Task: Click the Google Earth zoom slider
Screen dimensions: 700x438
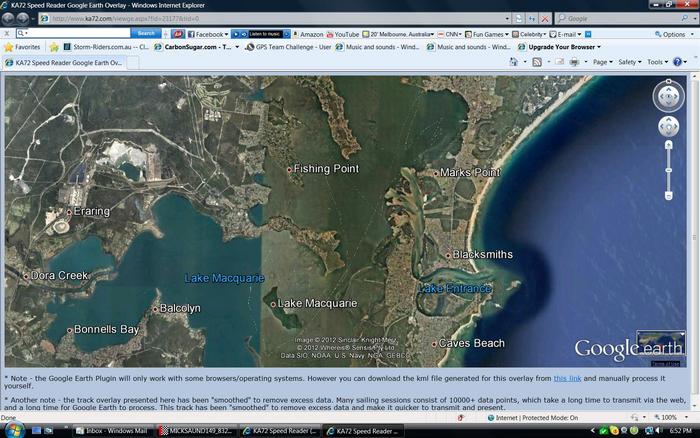Action: pos(668,170)
